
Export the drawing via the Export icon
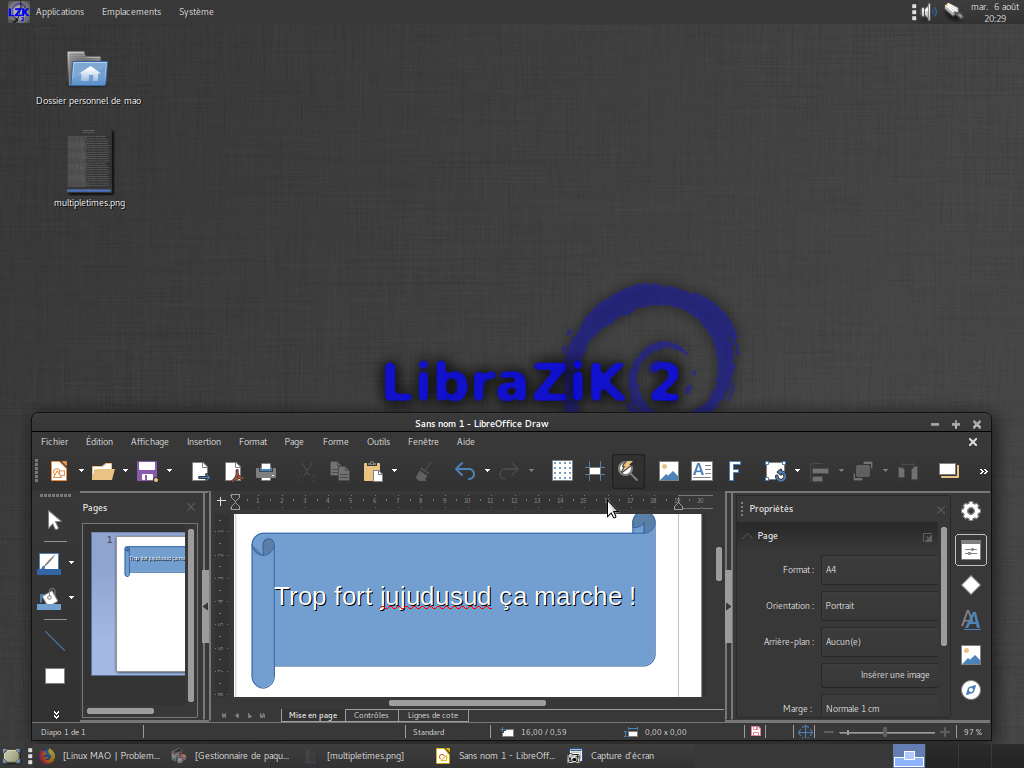200,471
